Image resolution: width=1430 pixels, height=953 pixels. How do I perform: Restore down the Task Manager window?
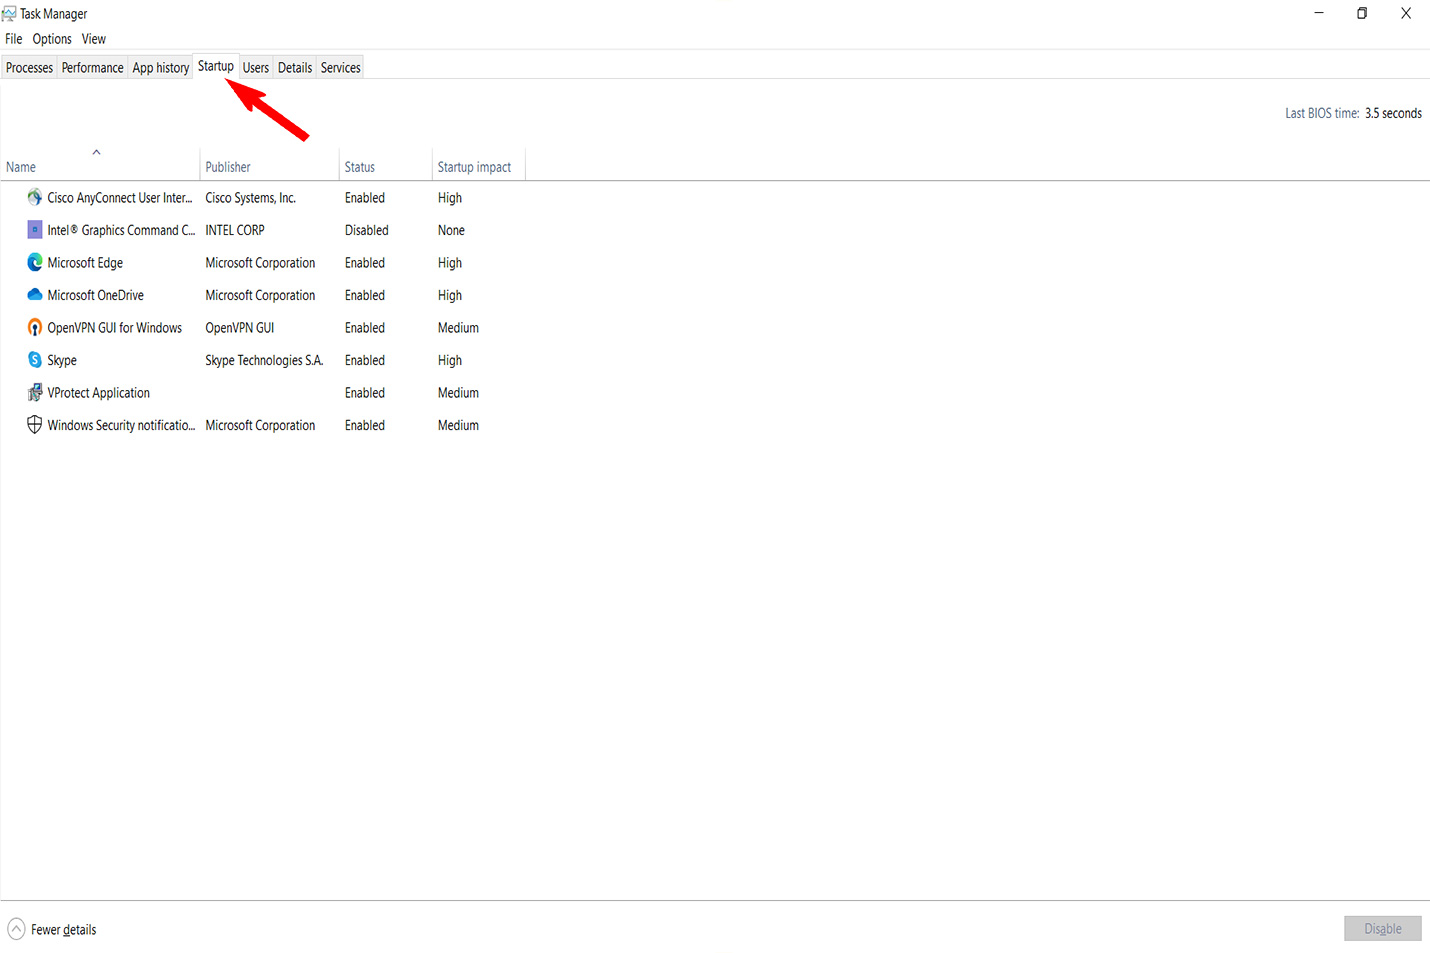click(x=1362, y=13)
